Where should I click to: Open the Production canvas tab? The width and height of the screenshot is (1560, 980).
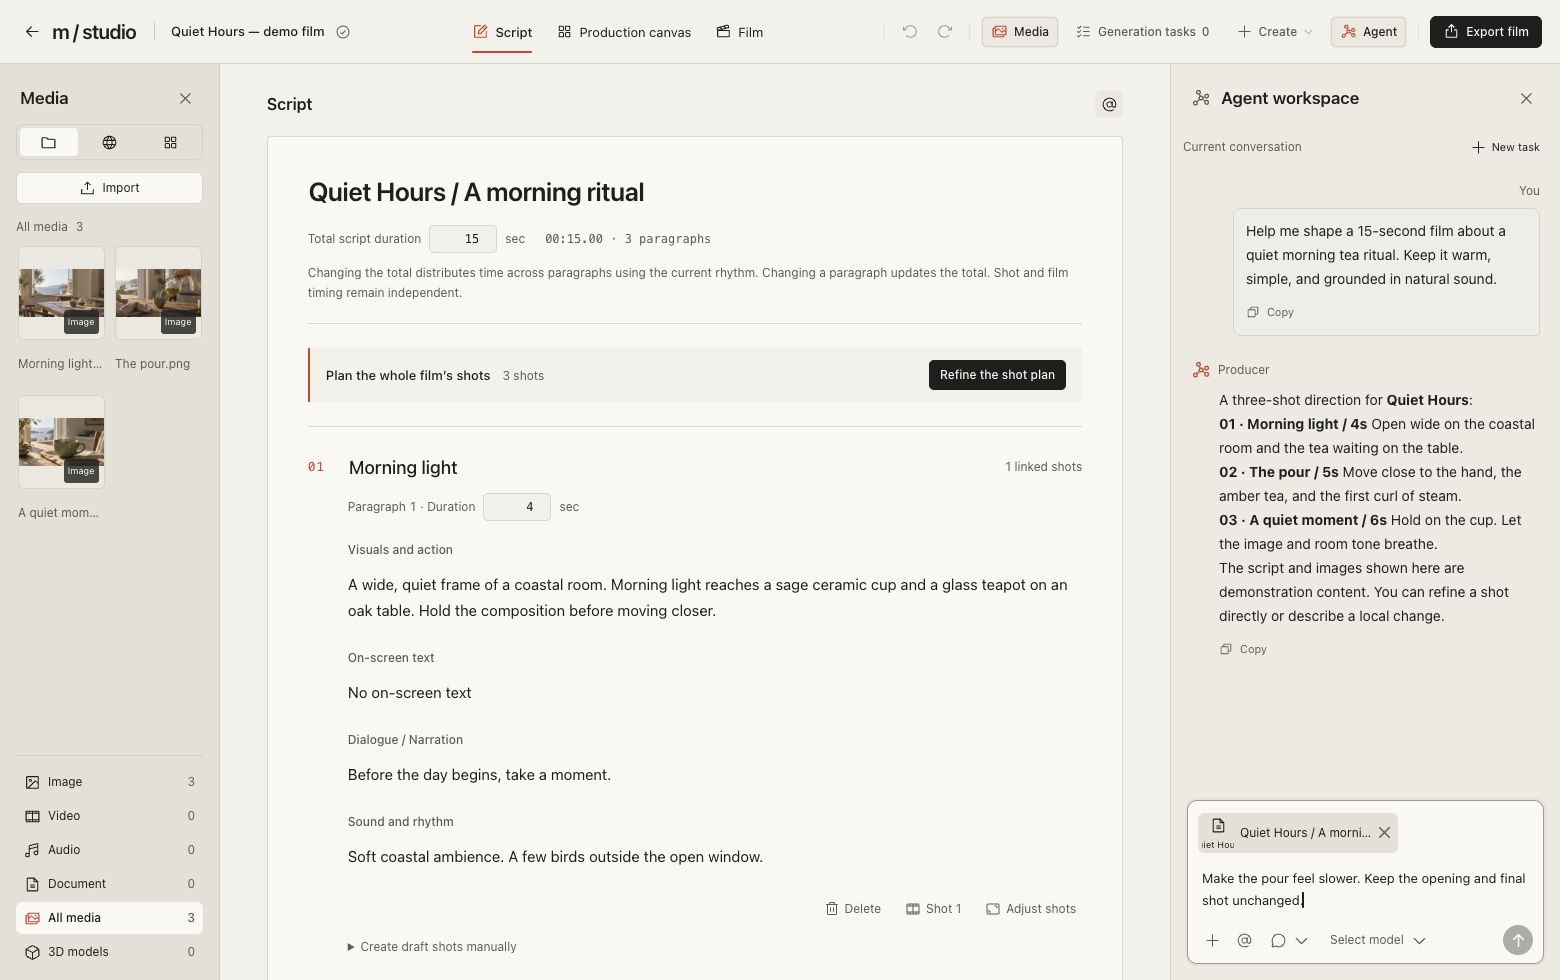(624, 32)
